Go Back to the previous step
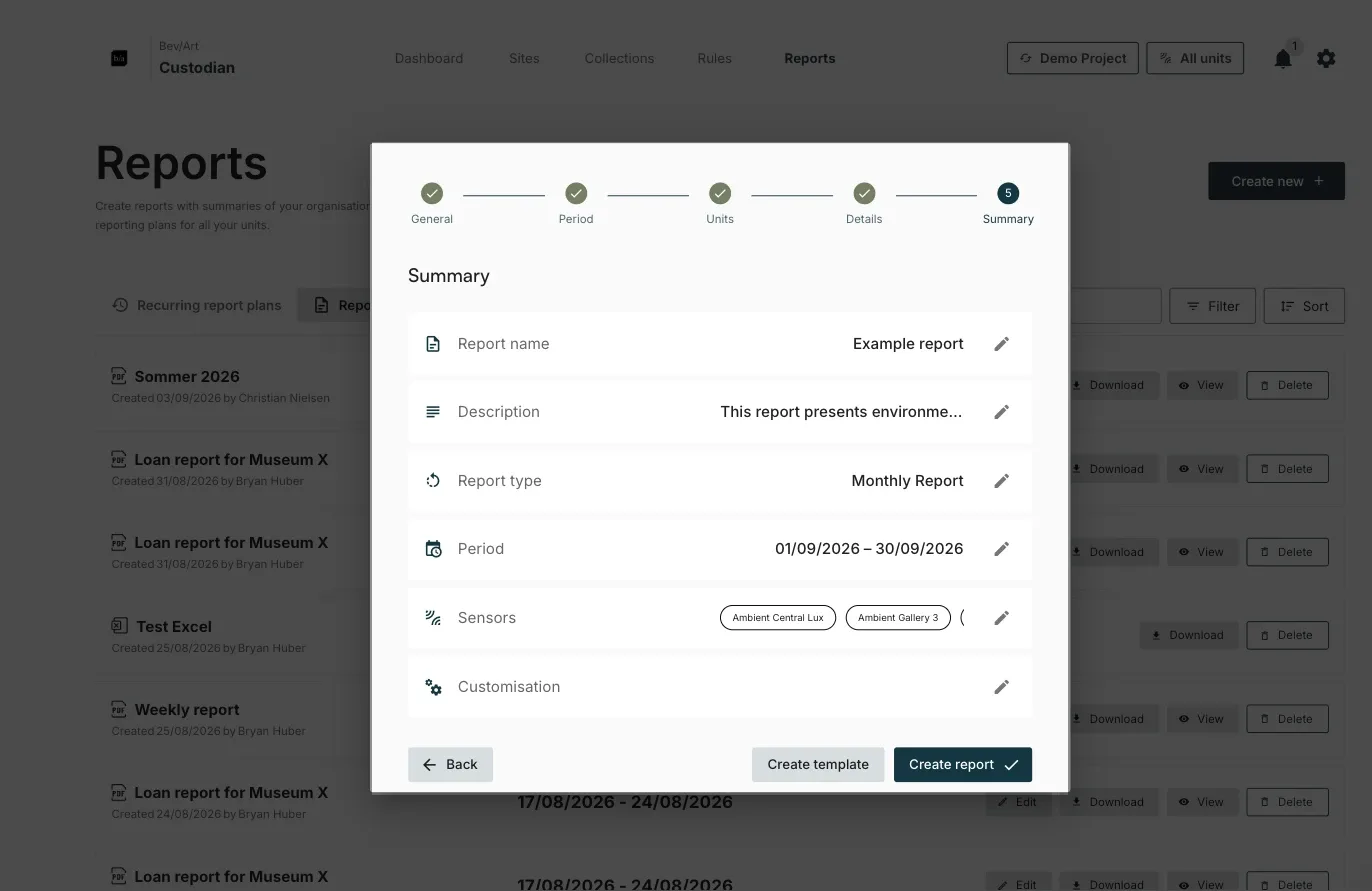Viewport: 1372px width, 891px height. (450, 764)
